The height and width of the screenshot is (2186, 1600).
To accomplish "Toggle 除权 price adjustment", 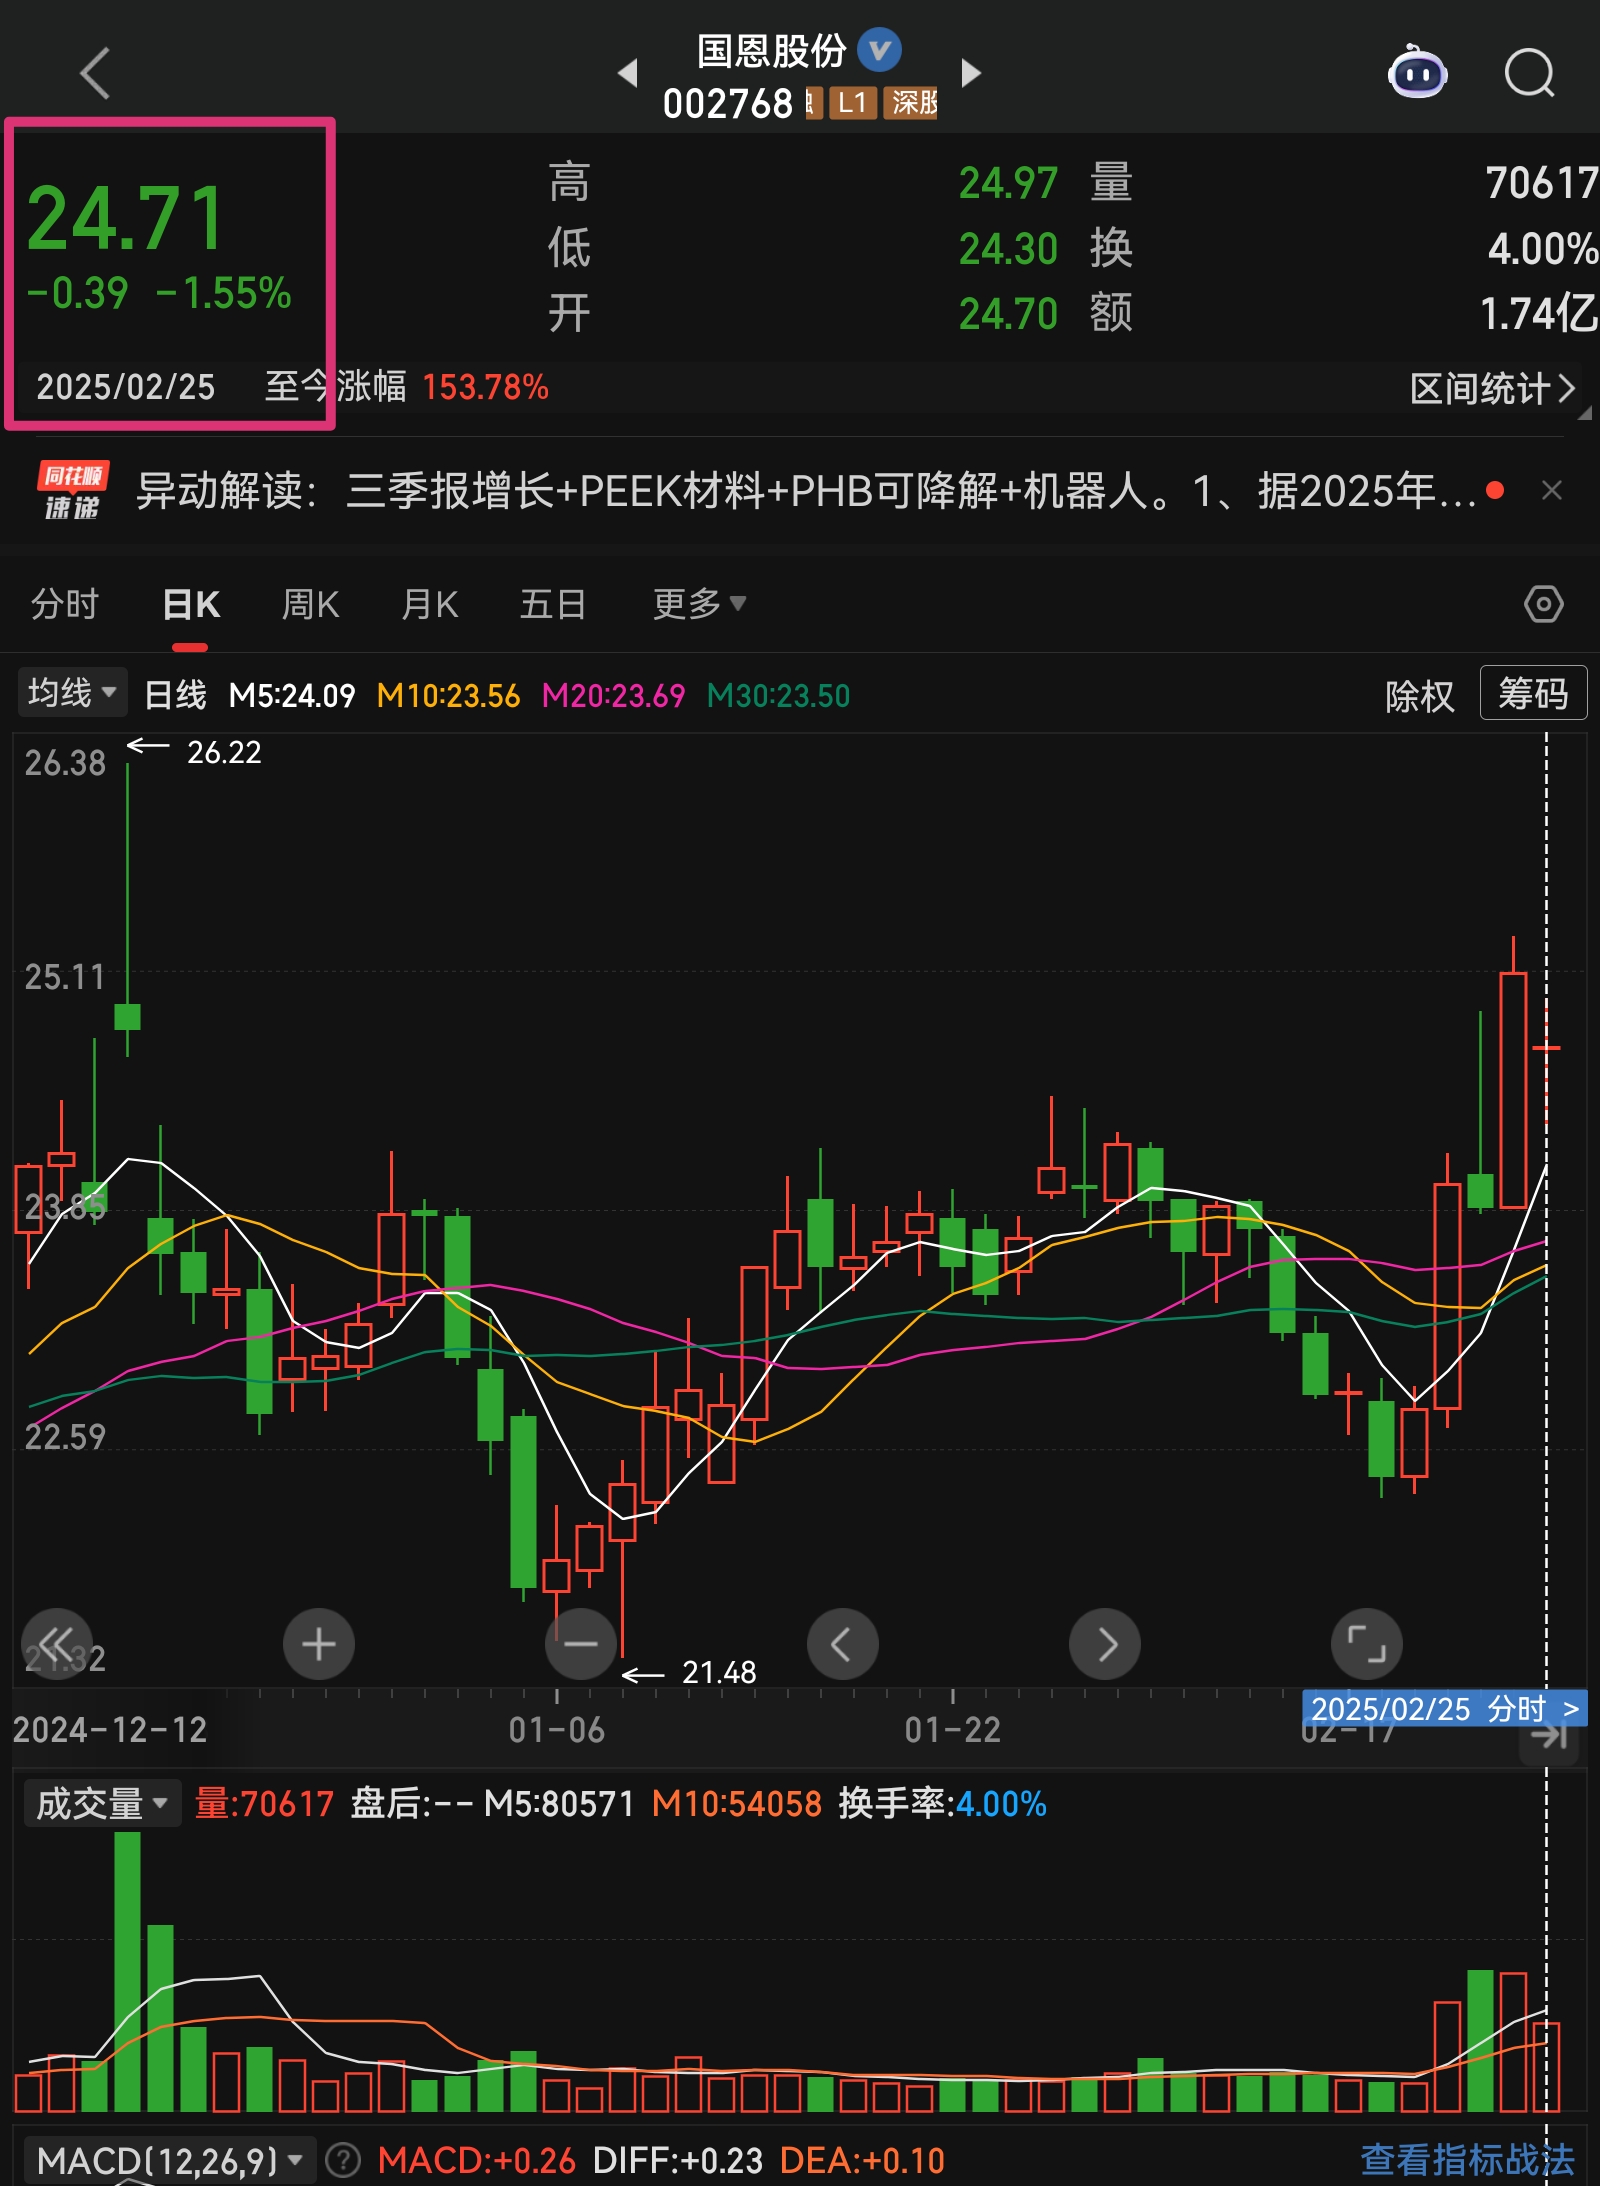I will [1419, 695].
